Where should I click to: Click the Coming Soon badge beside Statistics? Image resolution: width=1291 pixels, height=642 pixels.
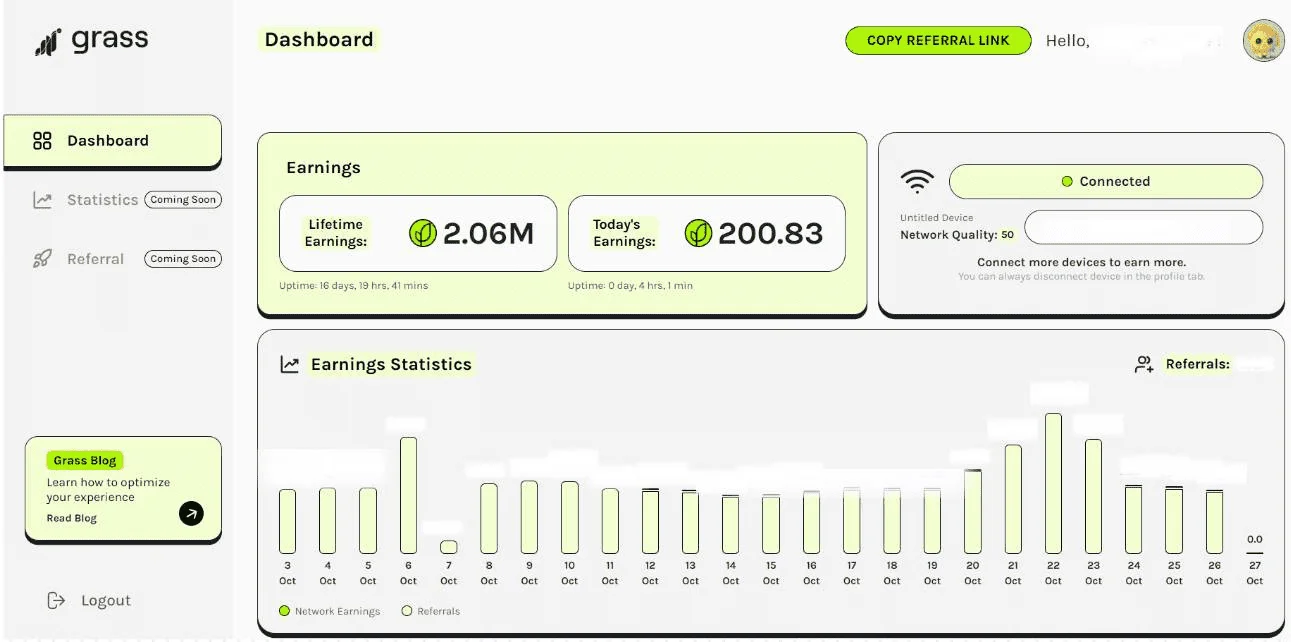pos(183,200)
